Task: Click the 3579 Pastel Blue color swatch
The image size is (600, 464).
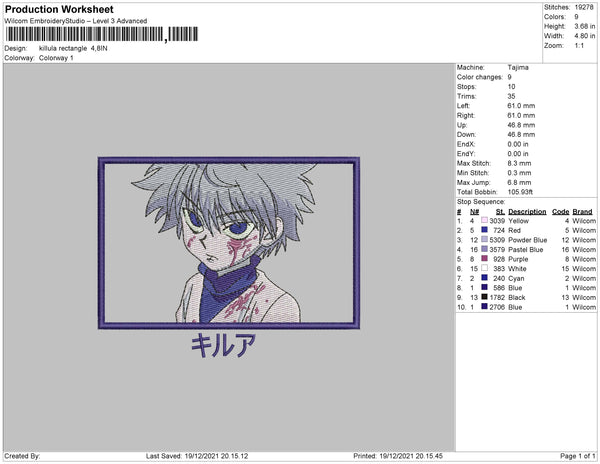Action: tap(484, 249)
